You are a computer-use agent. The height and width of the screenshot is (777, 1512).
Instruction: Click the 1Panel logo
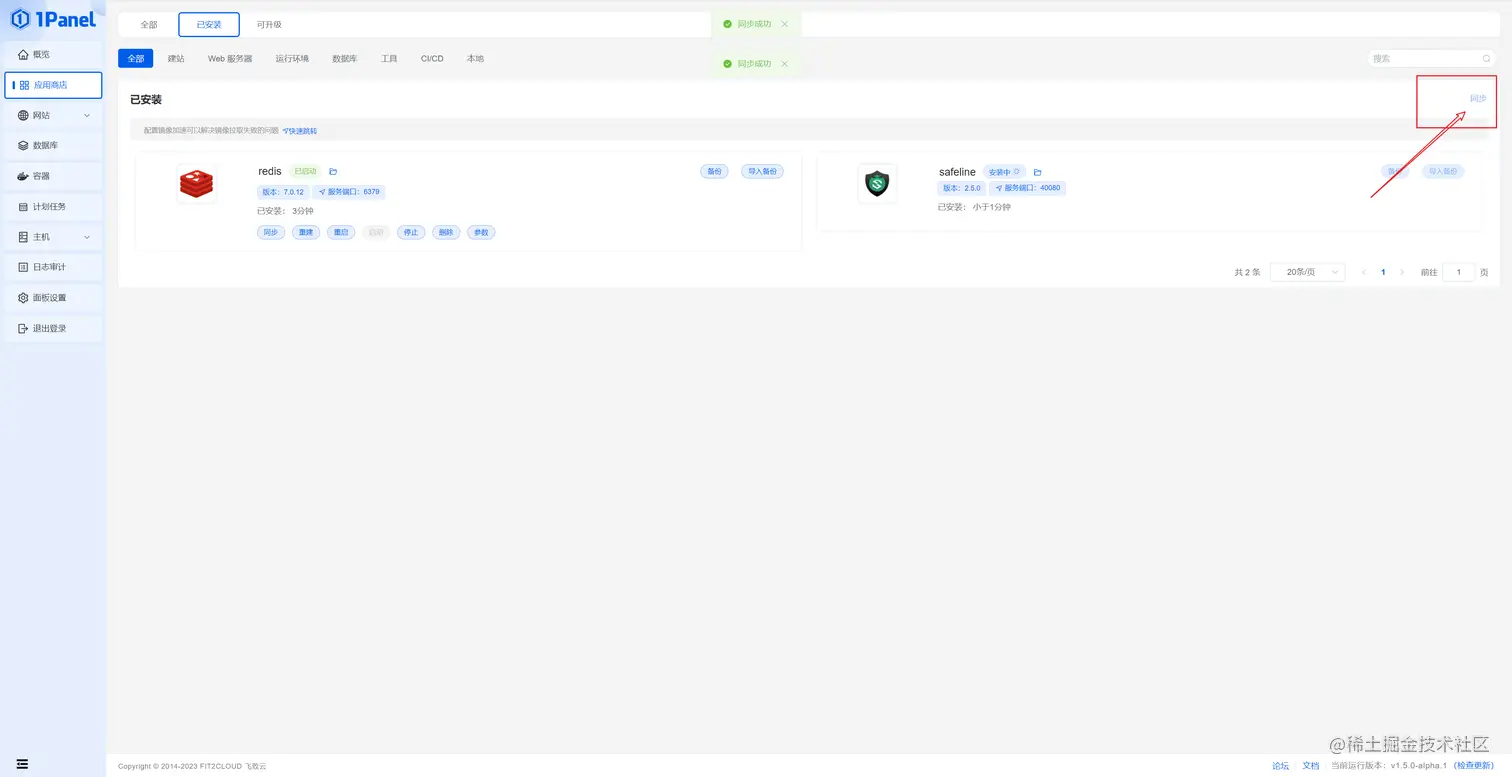pos(53,19)
